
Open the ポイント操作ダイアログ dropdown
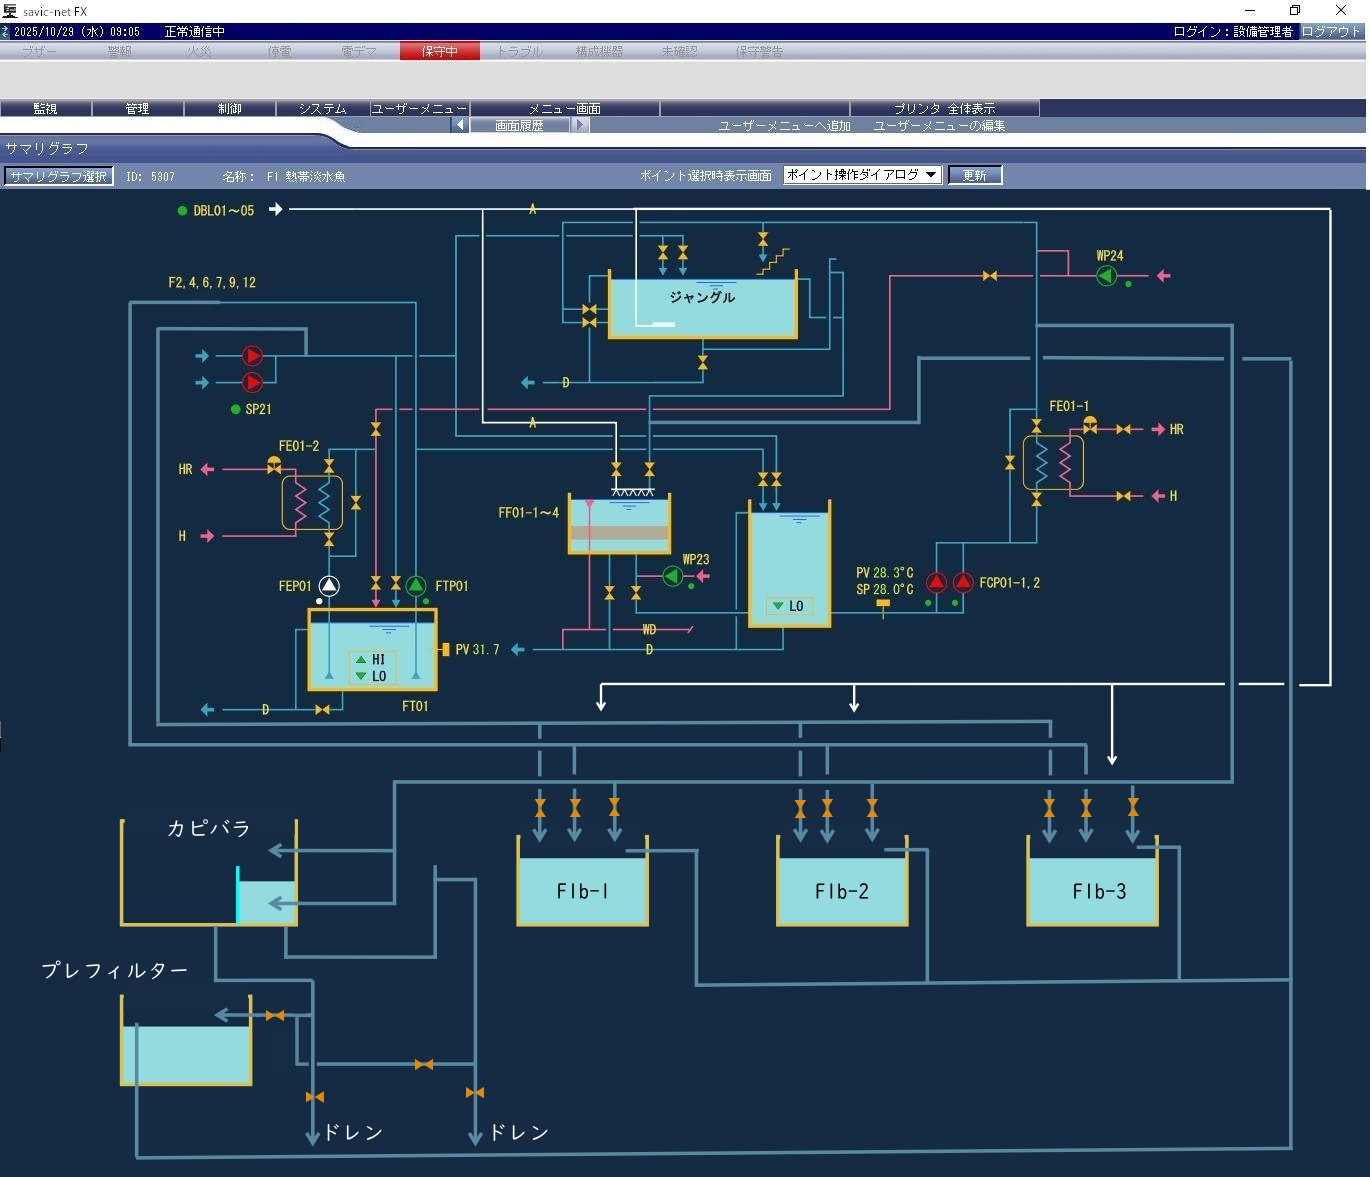862,175
